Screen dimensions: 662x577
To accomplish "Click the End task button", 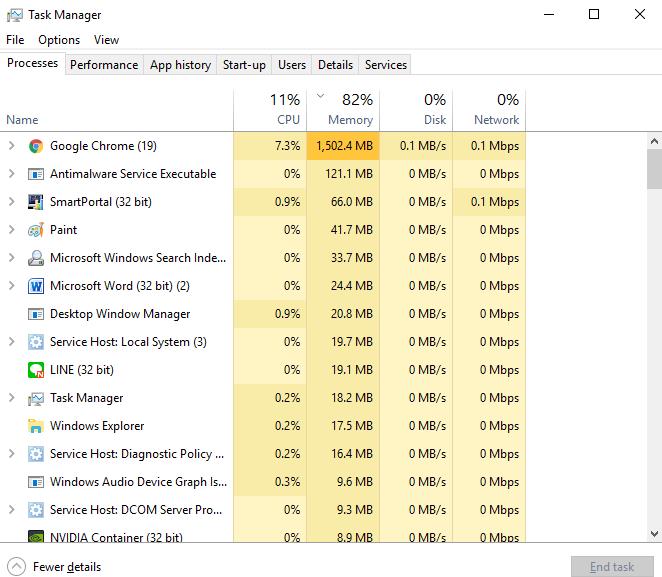I will point(612,566).
